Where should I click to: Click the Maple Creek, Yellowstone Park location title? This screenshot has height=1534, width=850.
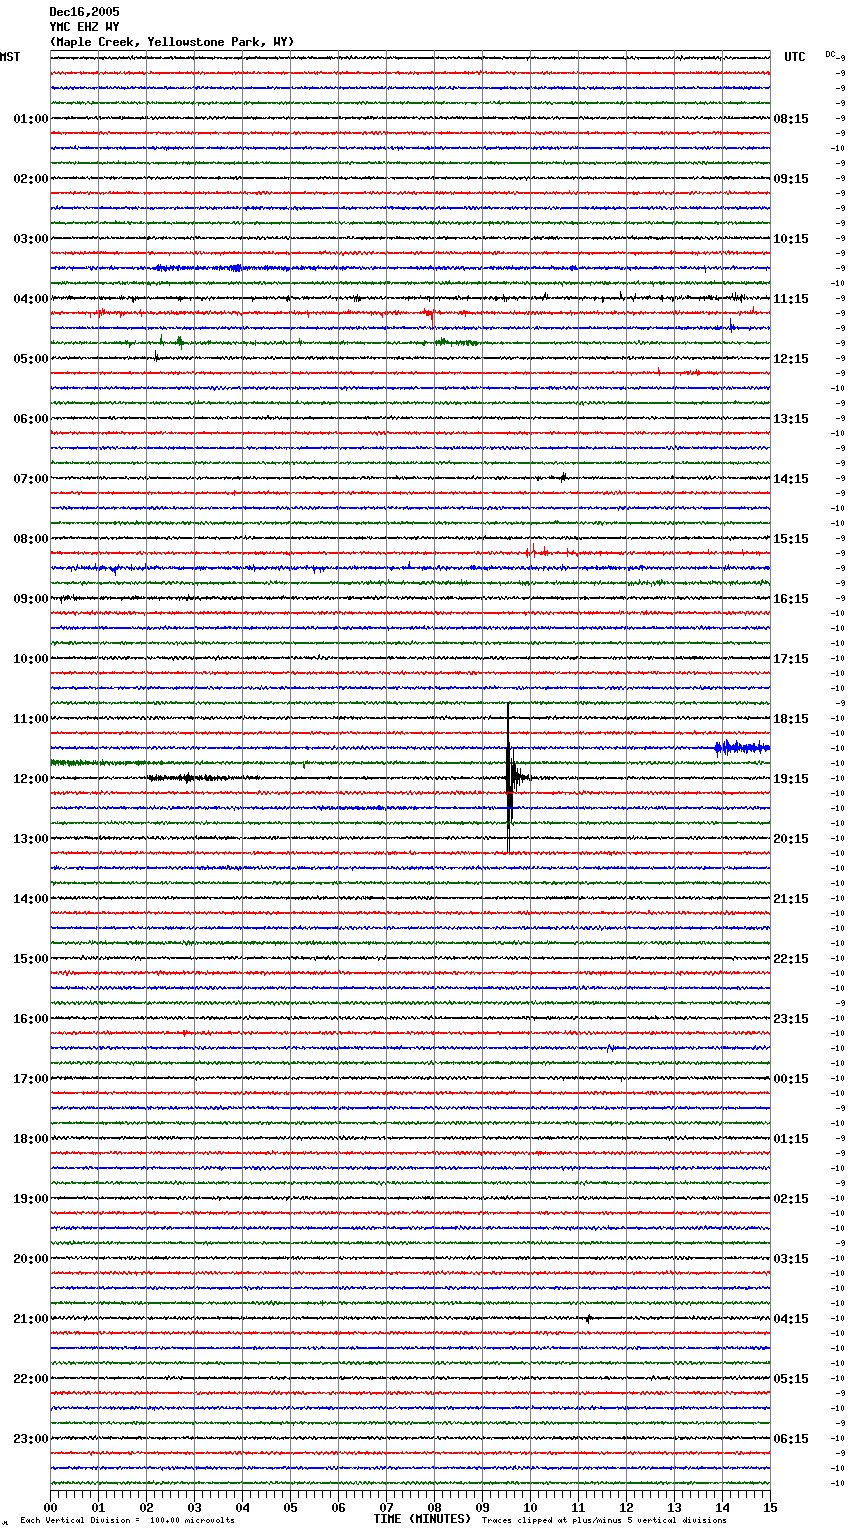click(172, 42)
